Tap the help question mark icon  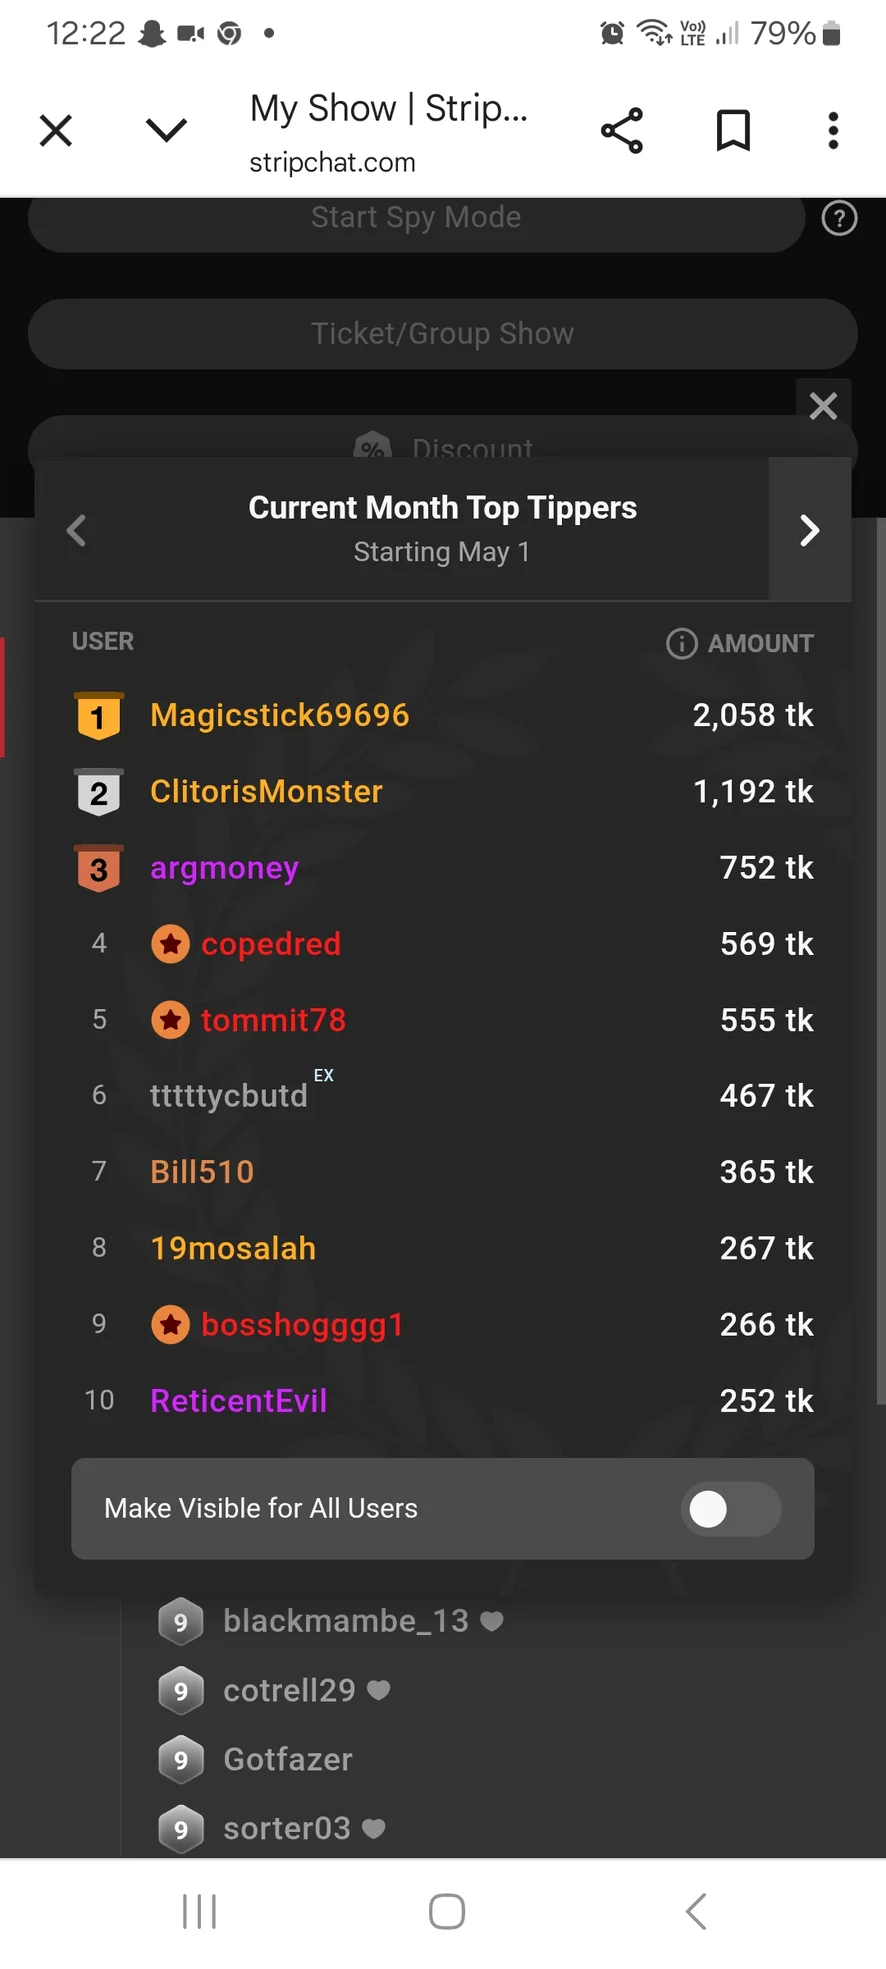(x=839, y=218)
